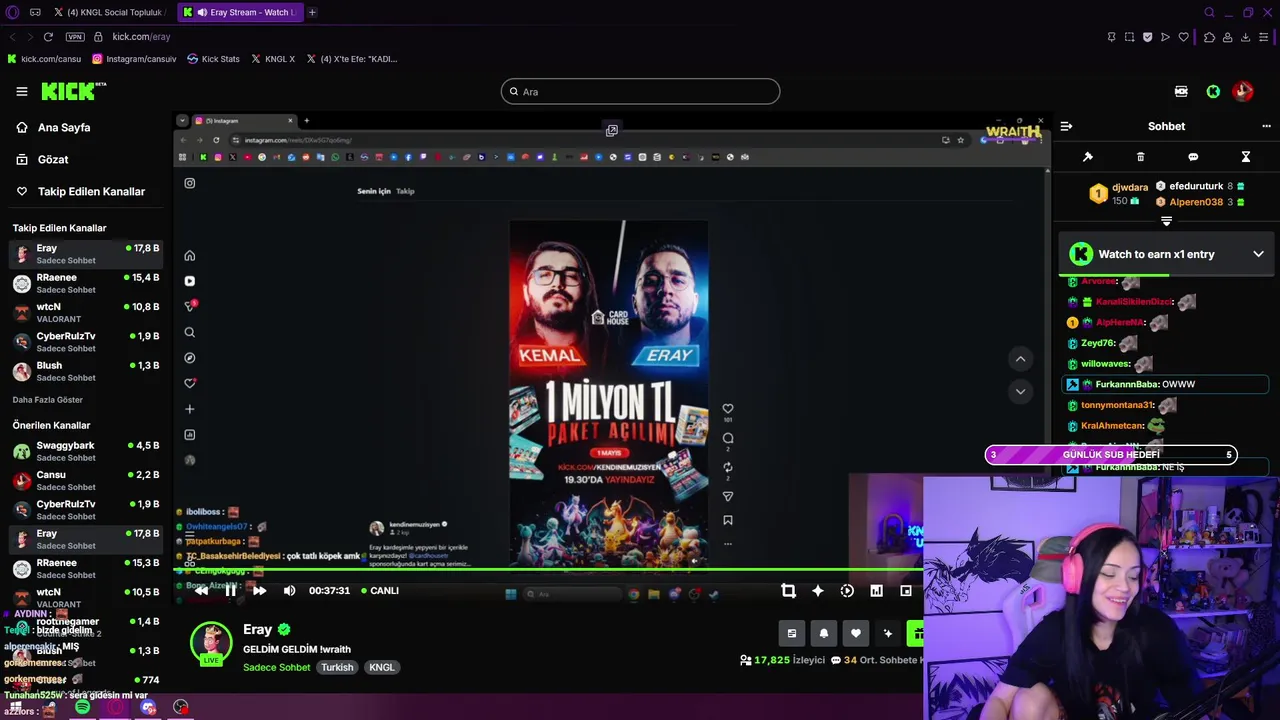Open Kick Stats bookmark
Image resolution: width=1280 pixels, height=720 pixels.
click(x=213, y=59)
